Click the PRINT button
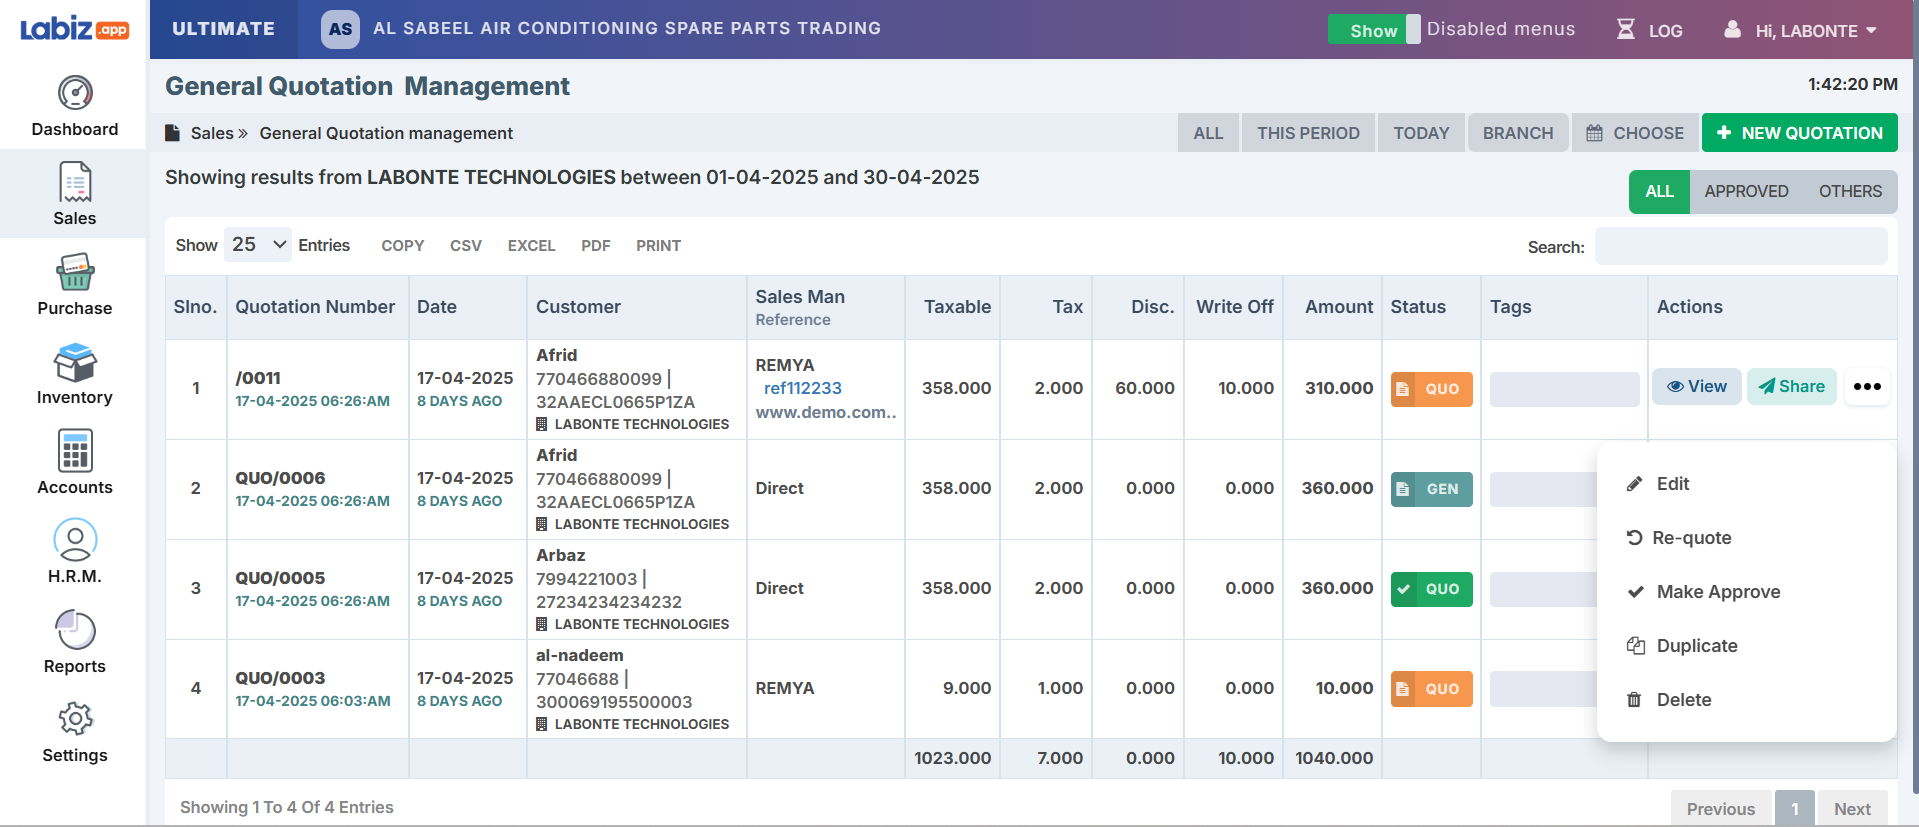This screenshot has height=827, width=1919. pos(658,246)
